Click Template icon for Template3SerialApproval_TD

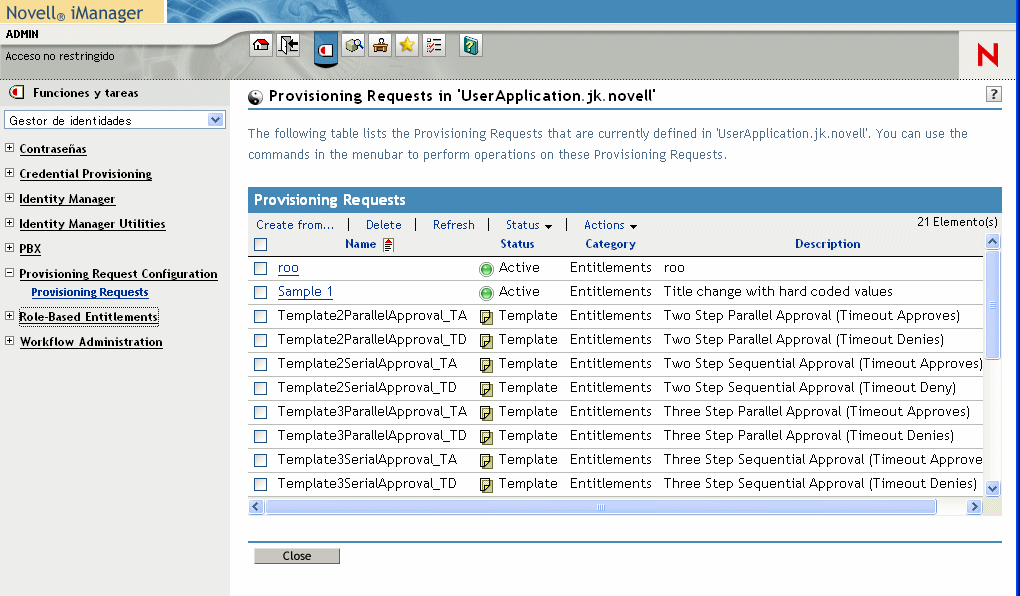point(486,485)
